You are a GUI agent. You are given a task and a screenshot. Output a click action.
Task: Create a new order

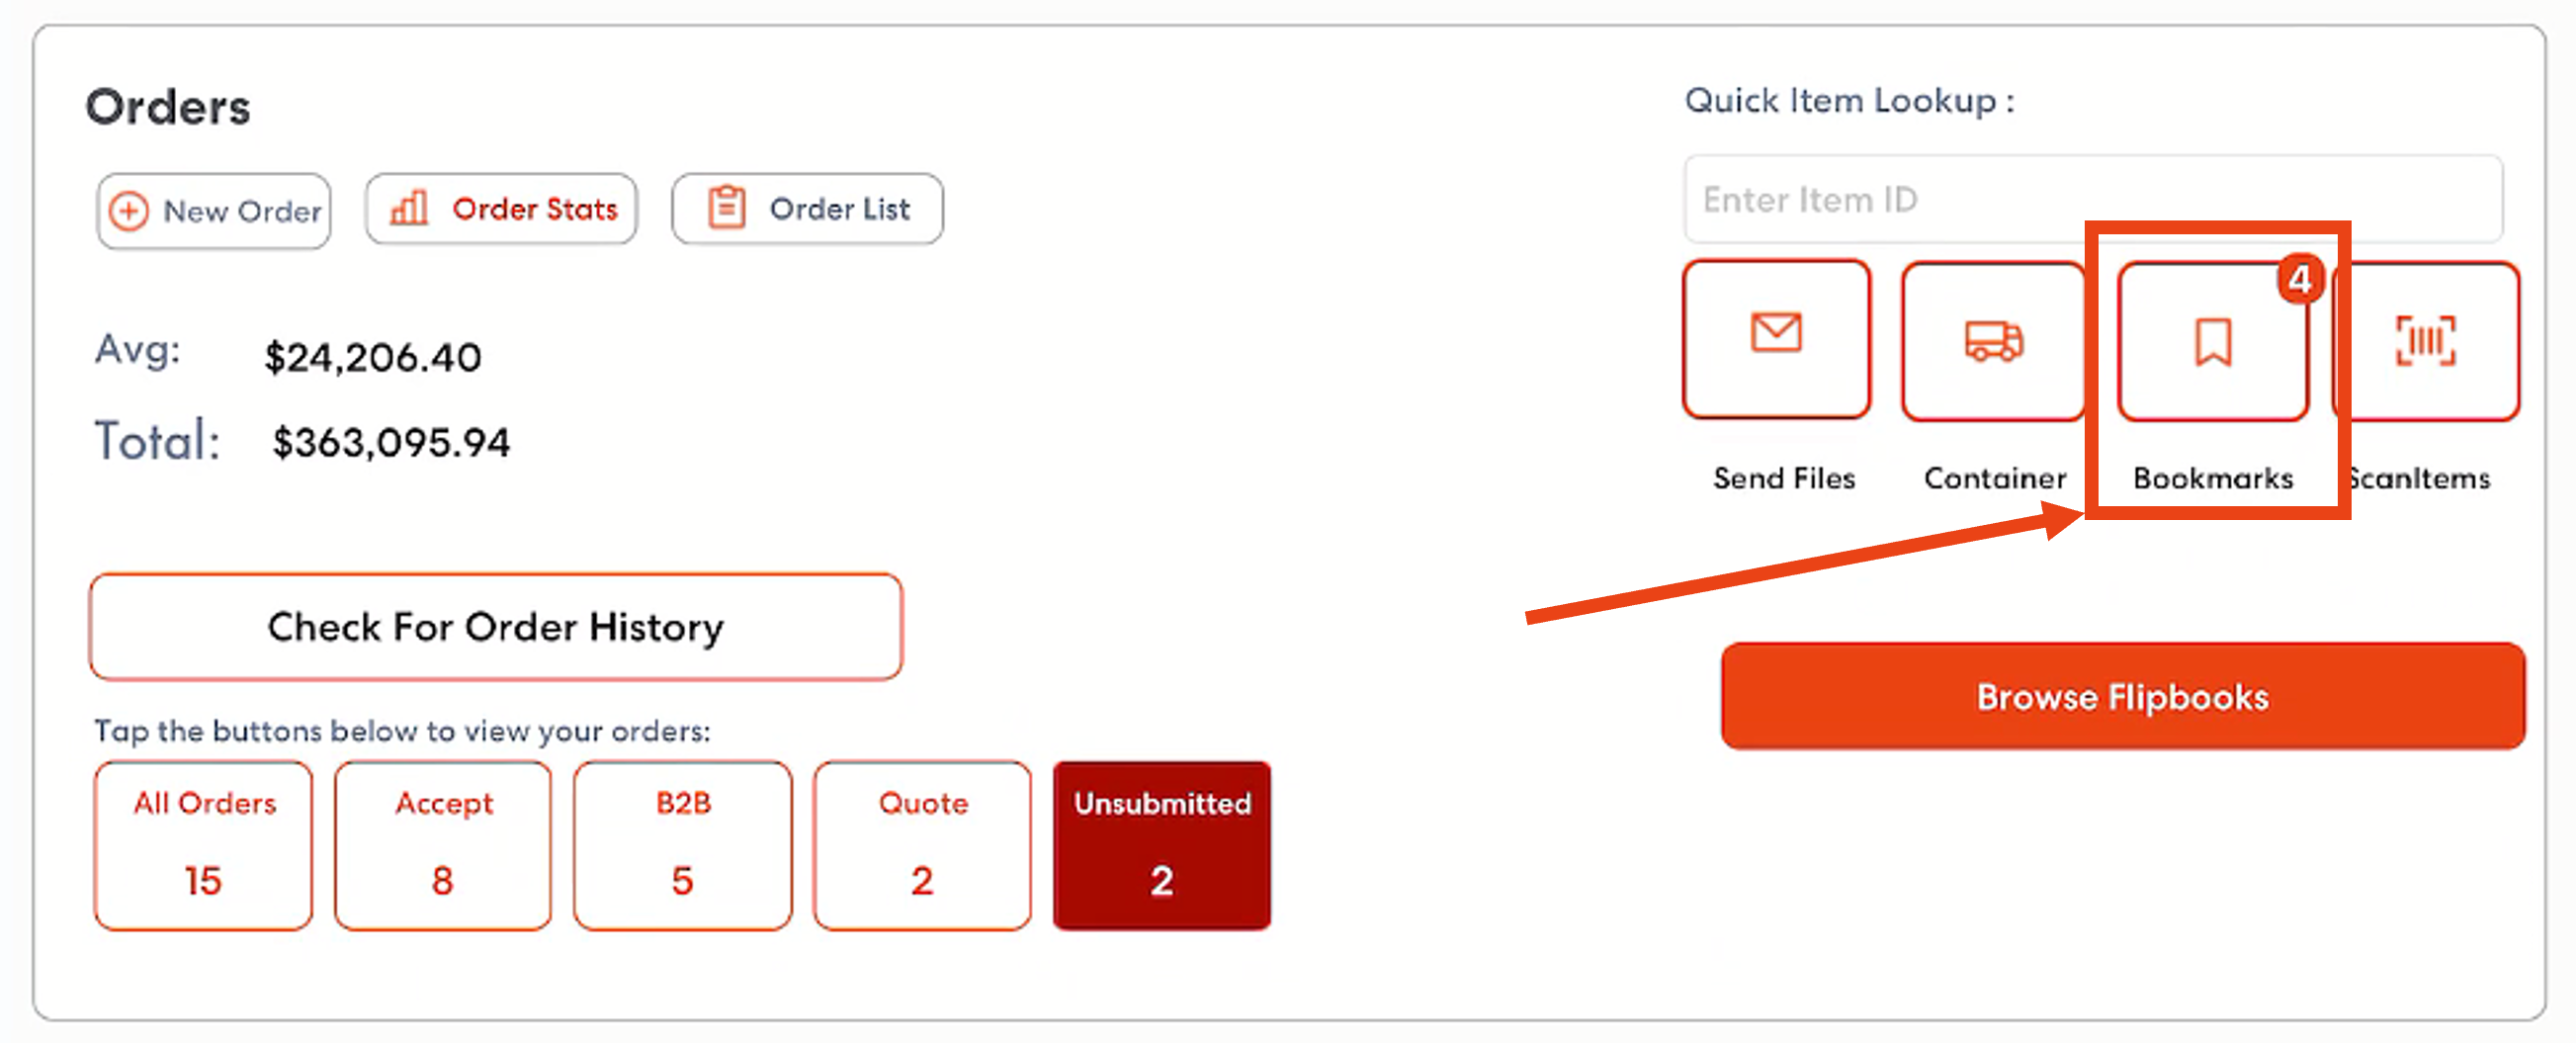click(213, 210)
